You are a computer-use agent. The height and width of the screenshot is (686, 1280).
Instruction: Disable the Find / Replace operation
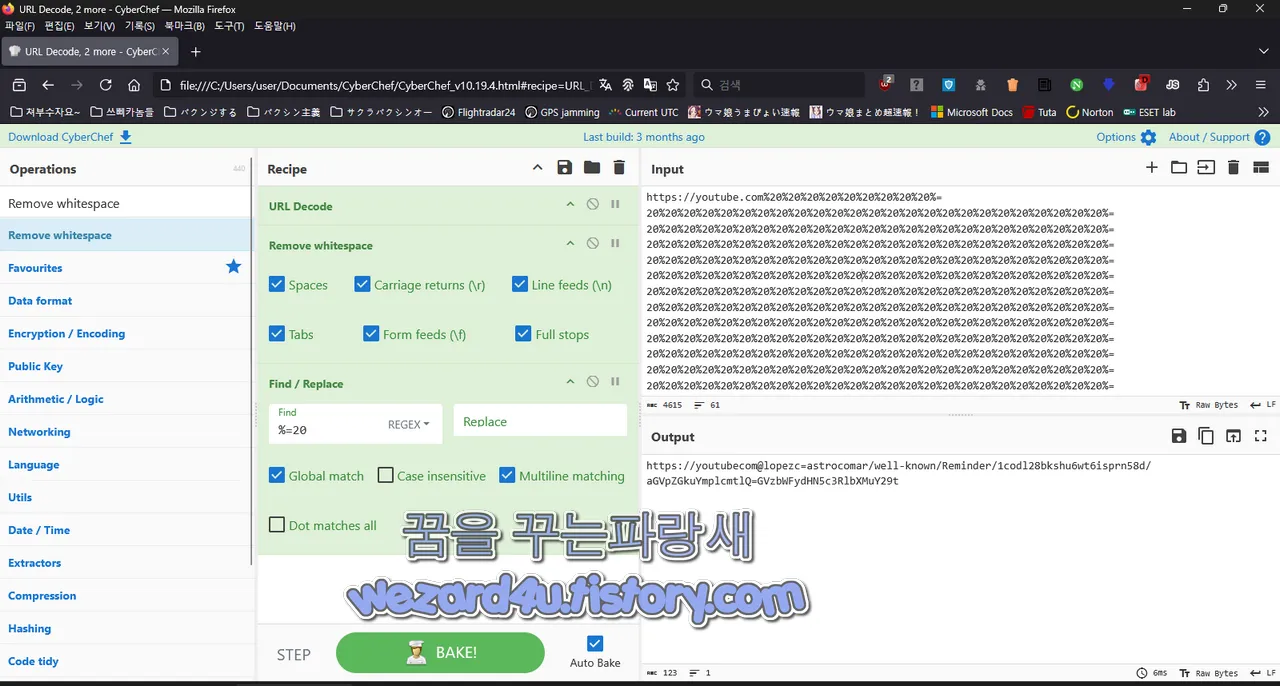pyautogui.click(x=593, y=382)
